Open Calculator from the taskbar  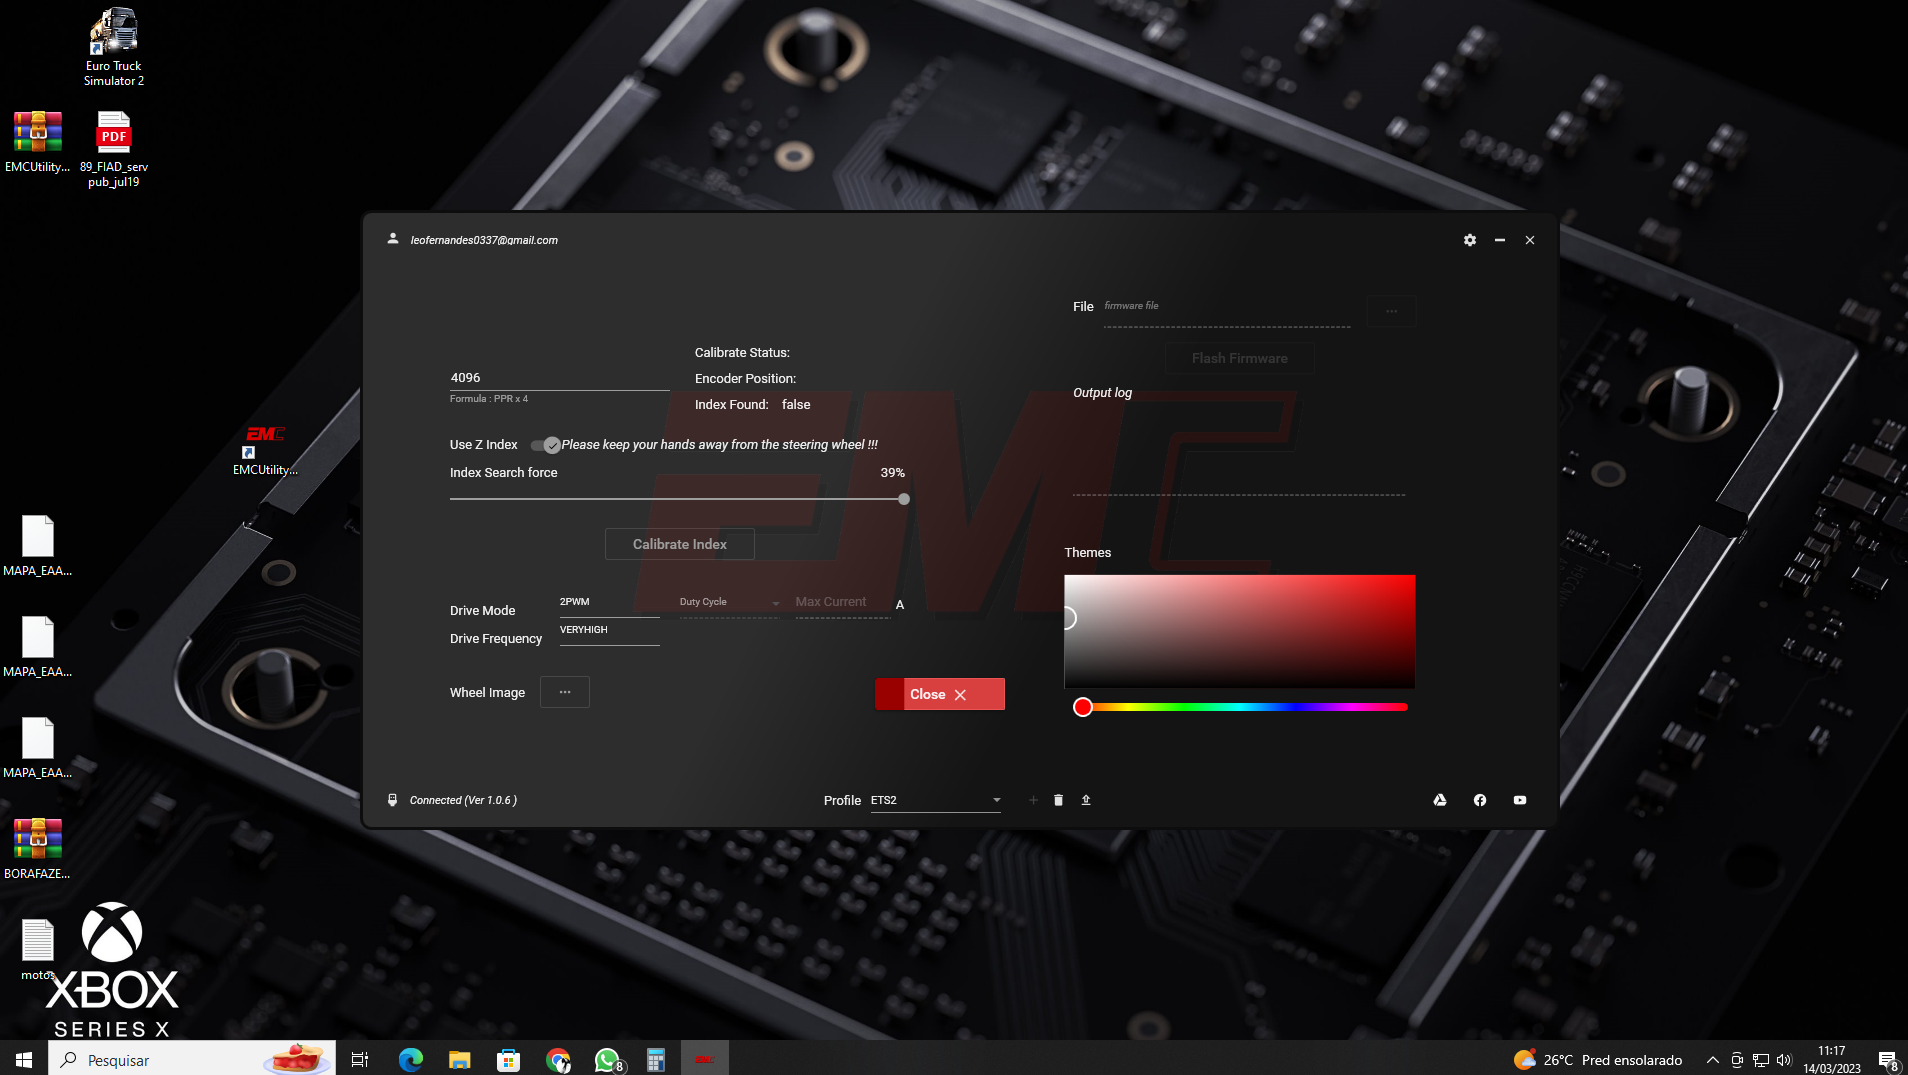656,1059
